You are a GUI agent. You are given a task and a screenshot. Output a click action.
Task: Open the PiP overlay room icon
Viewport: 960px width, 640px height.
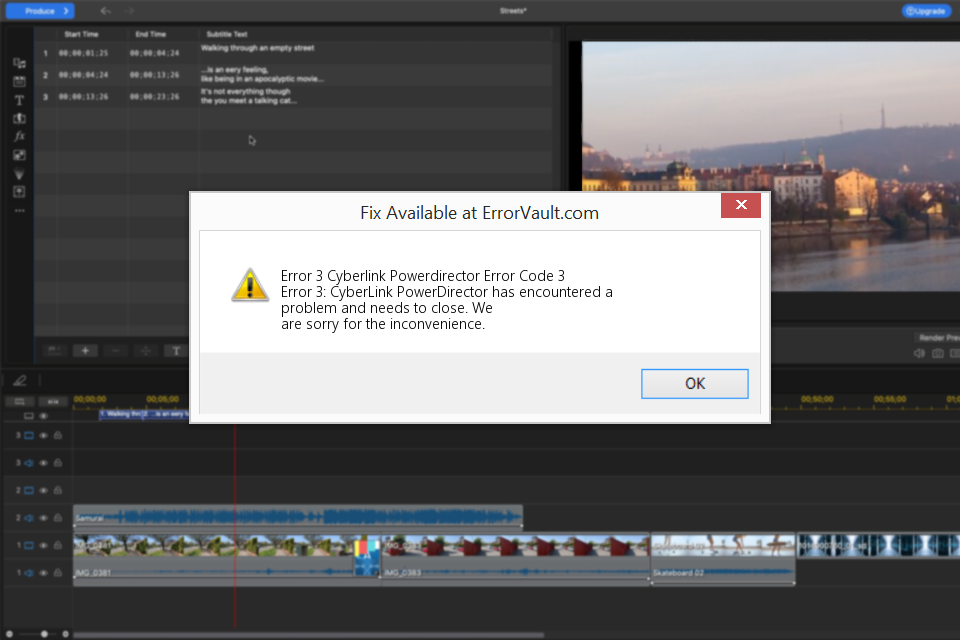coord(20,155)
